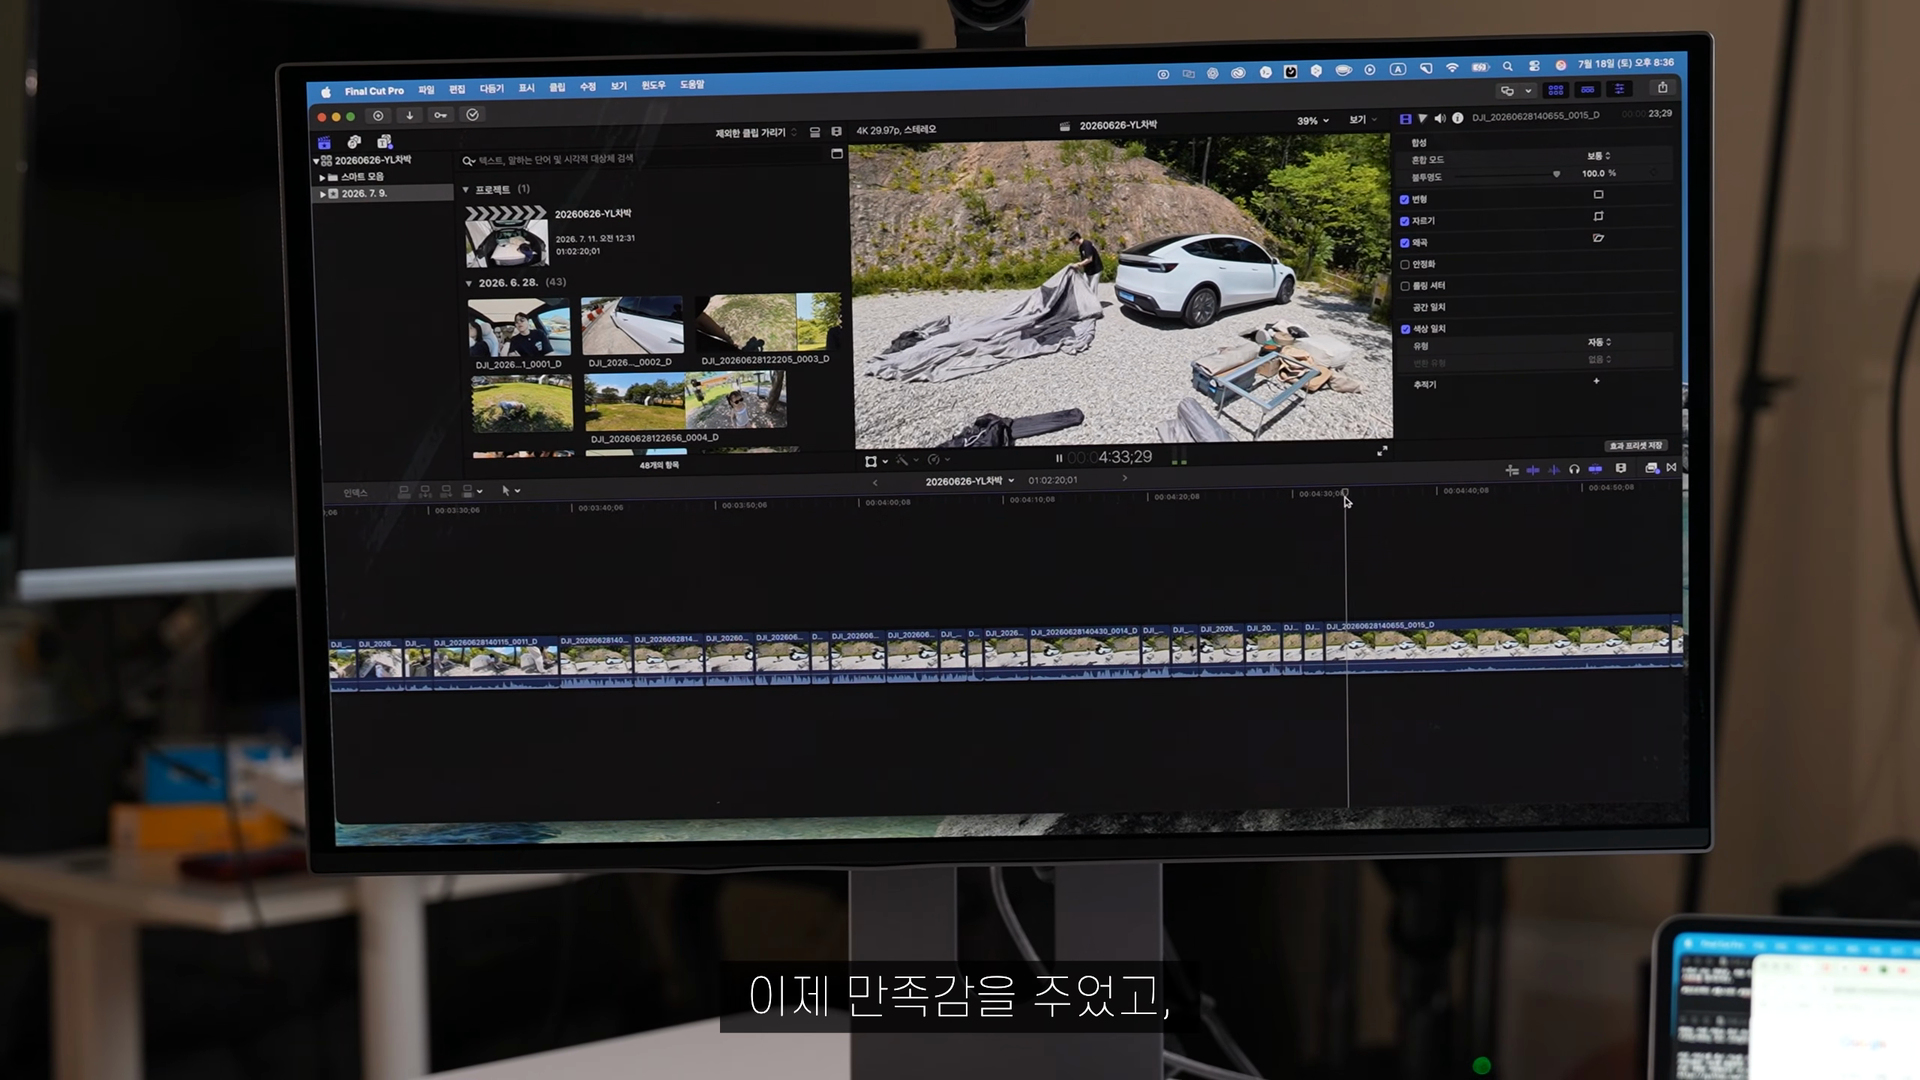This screenshot has height=1080, width=1920.
Task: Disable the 변형 transform checkbox
Action: tap(1404, 200)
